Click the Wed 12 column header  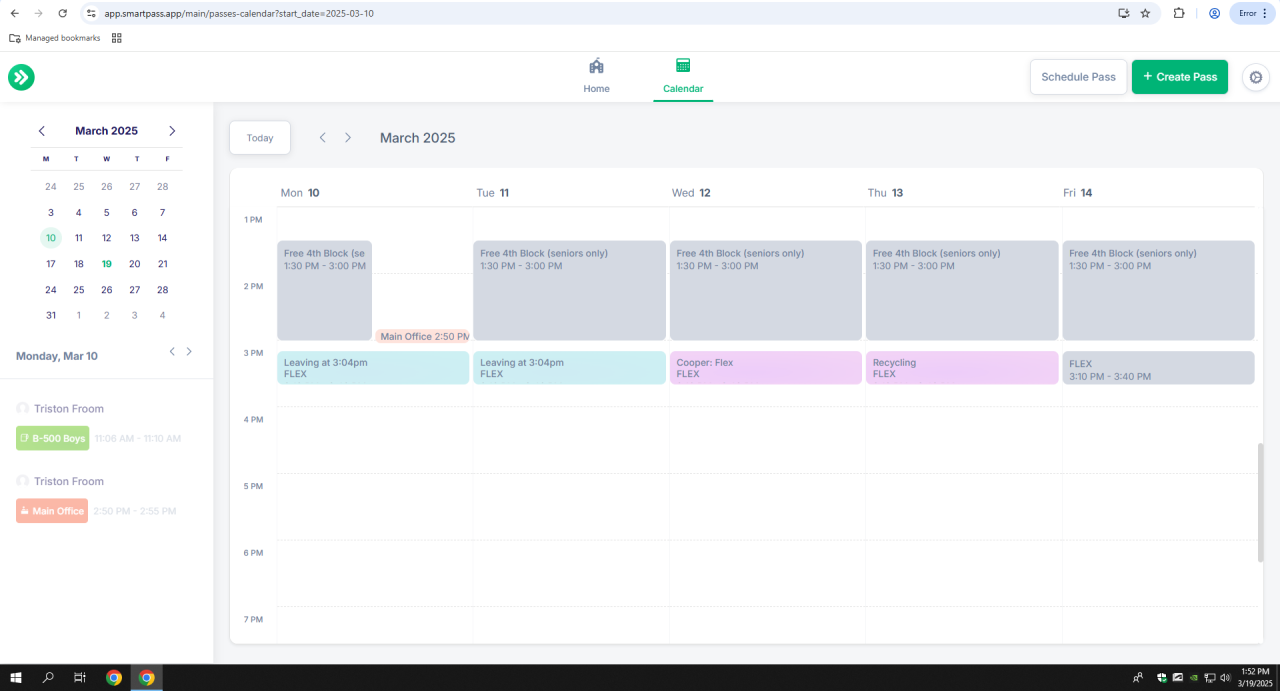pos(692,193)
